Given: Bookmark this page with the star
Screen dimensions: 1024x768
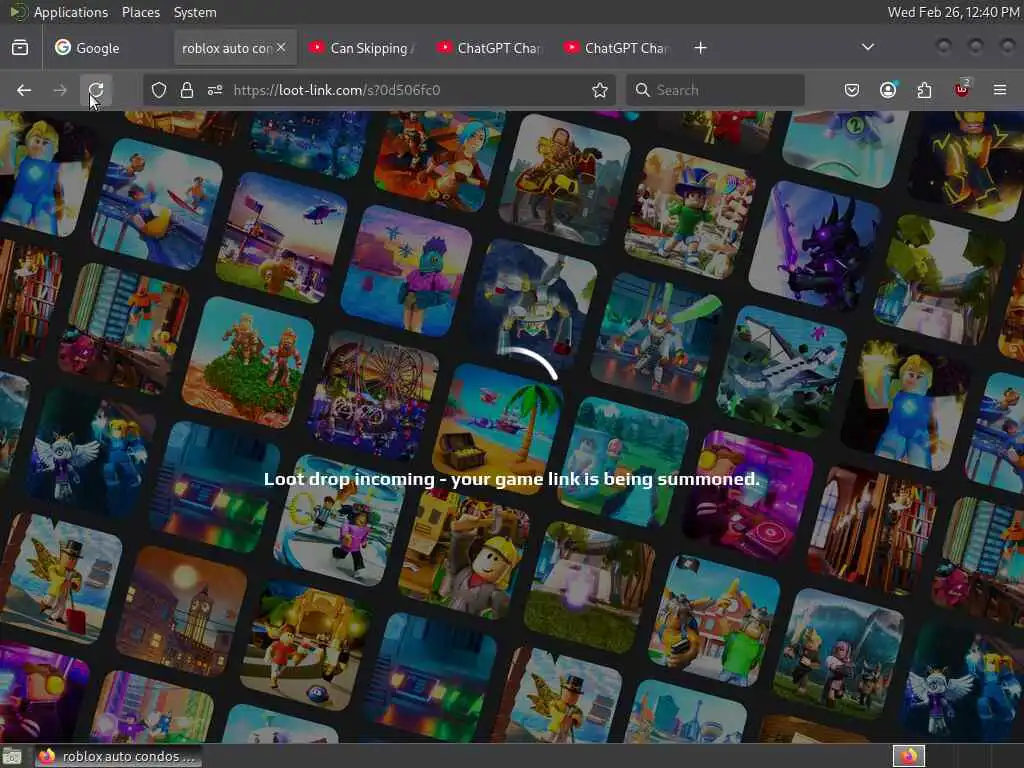Looking at the screenshot, I should tap(600, 90).
